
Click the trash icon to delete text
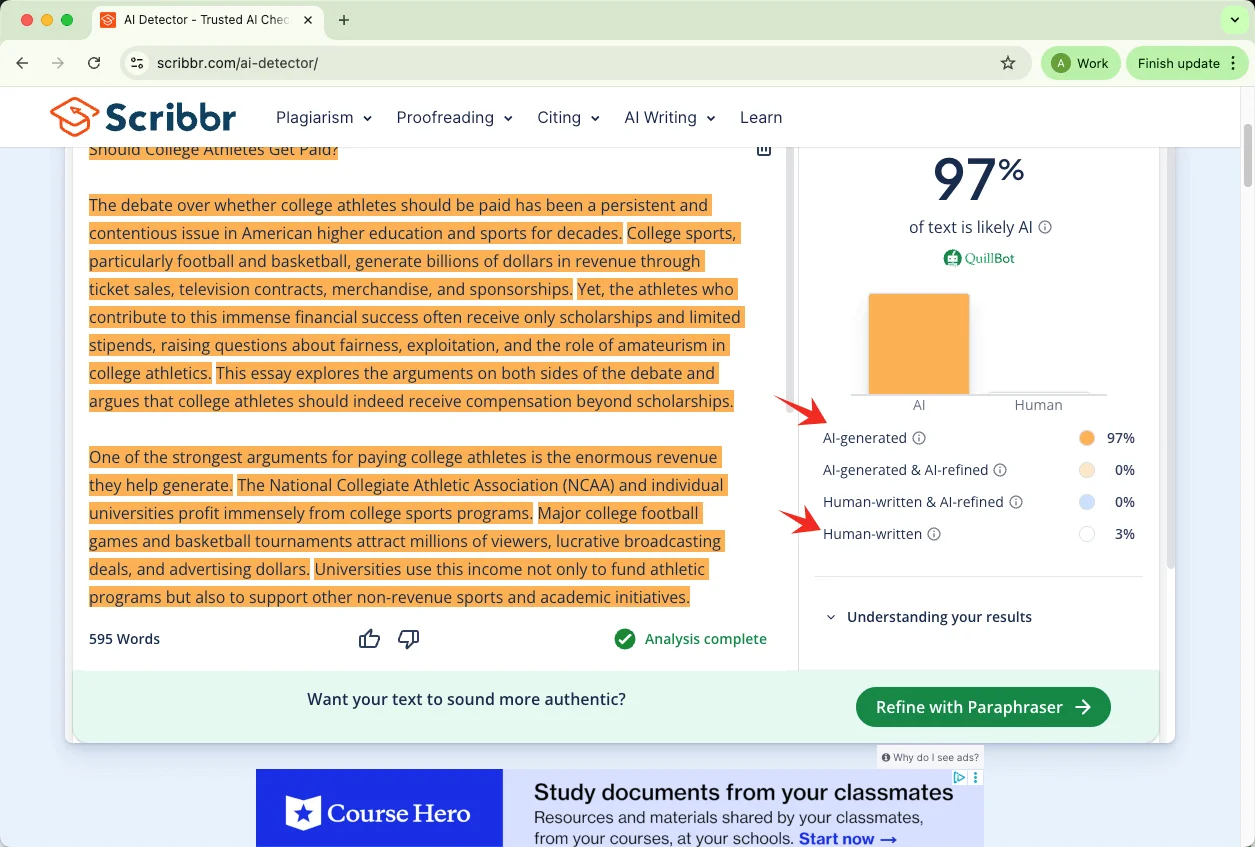(763, 150)
